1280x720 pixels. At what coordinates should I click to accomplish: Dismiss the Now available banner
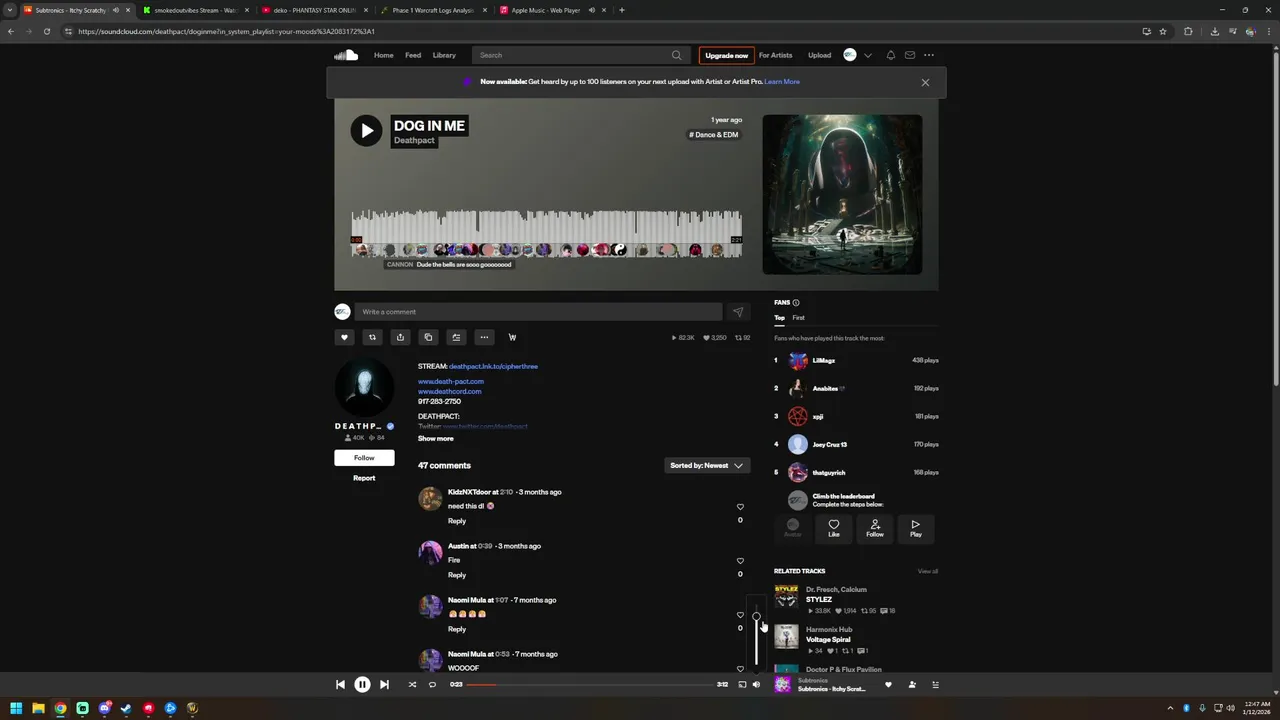(925, 82)
